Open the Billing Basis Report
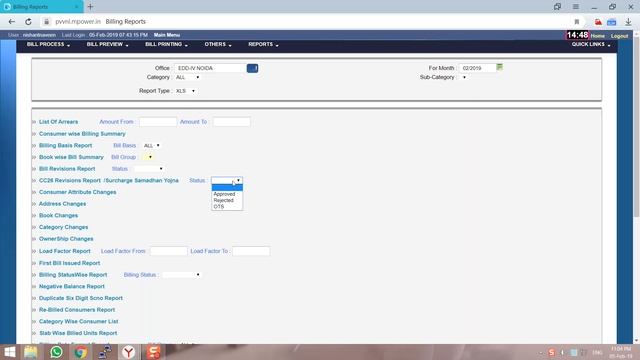640x360 pixels. click(65, 145)
